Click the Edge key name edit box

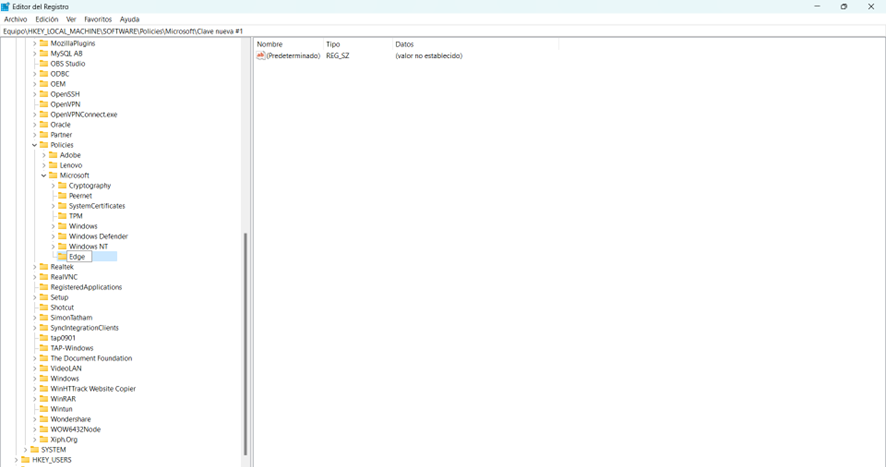coord(79,257)
